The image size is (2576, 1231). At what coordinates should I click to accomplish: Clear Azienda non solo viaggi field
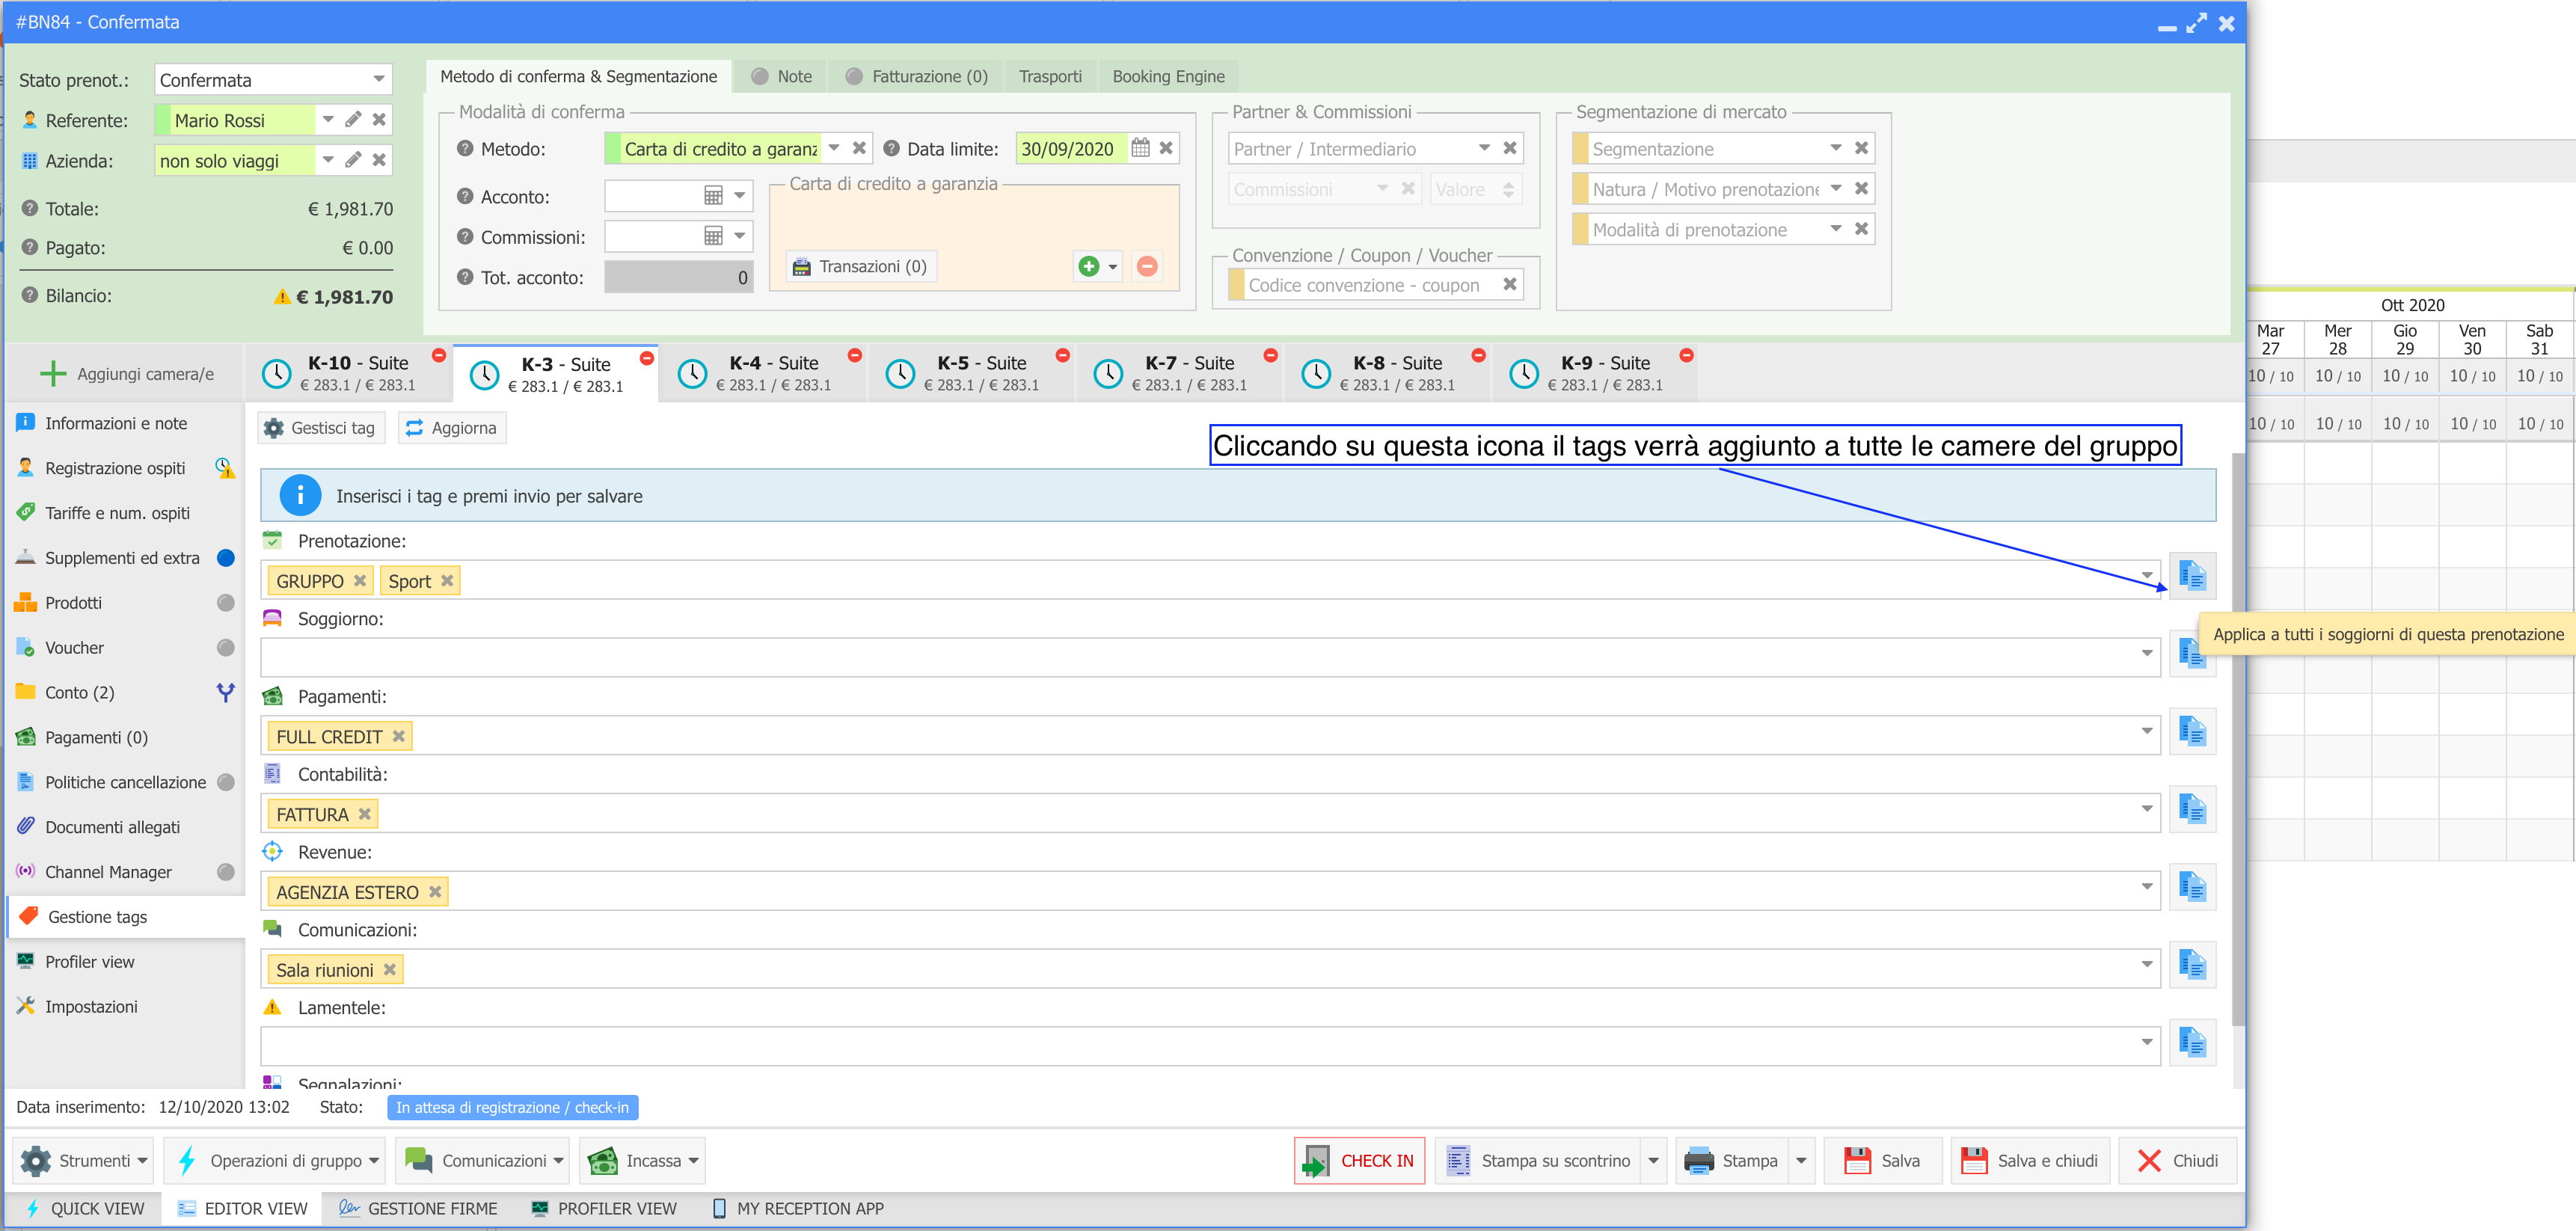click(379, 160)
